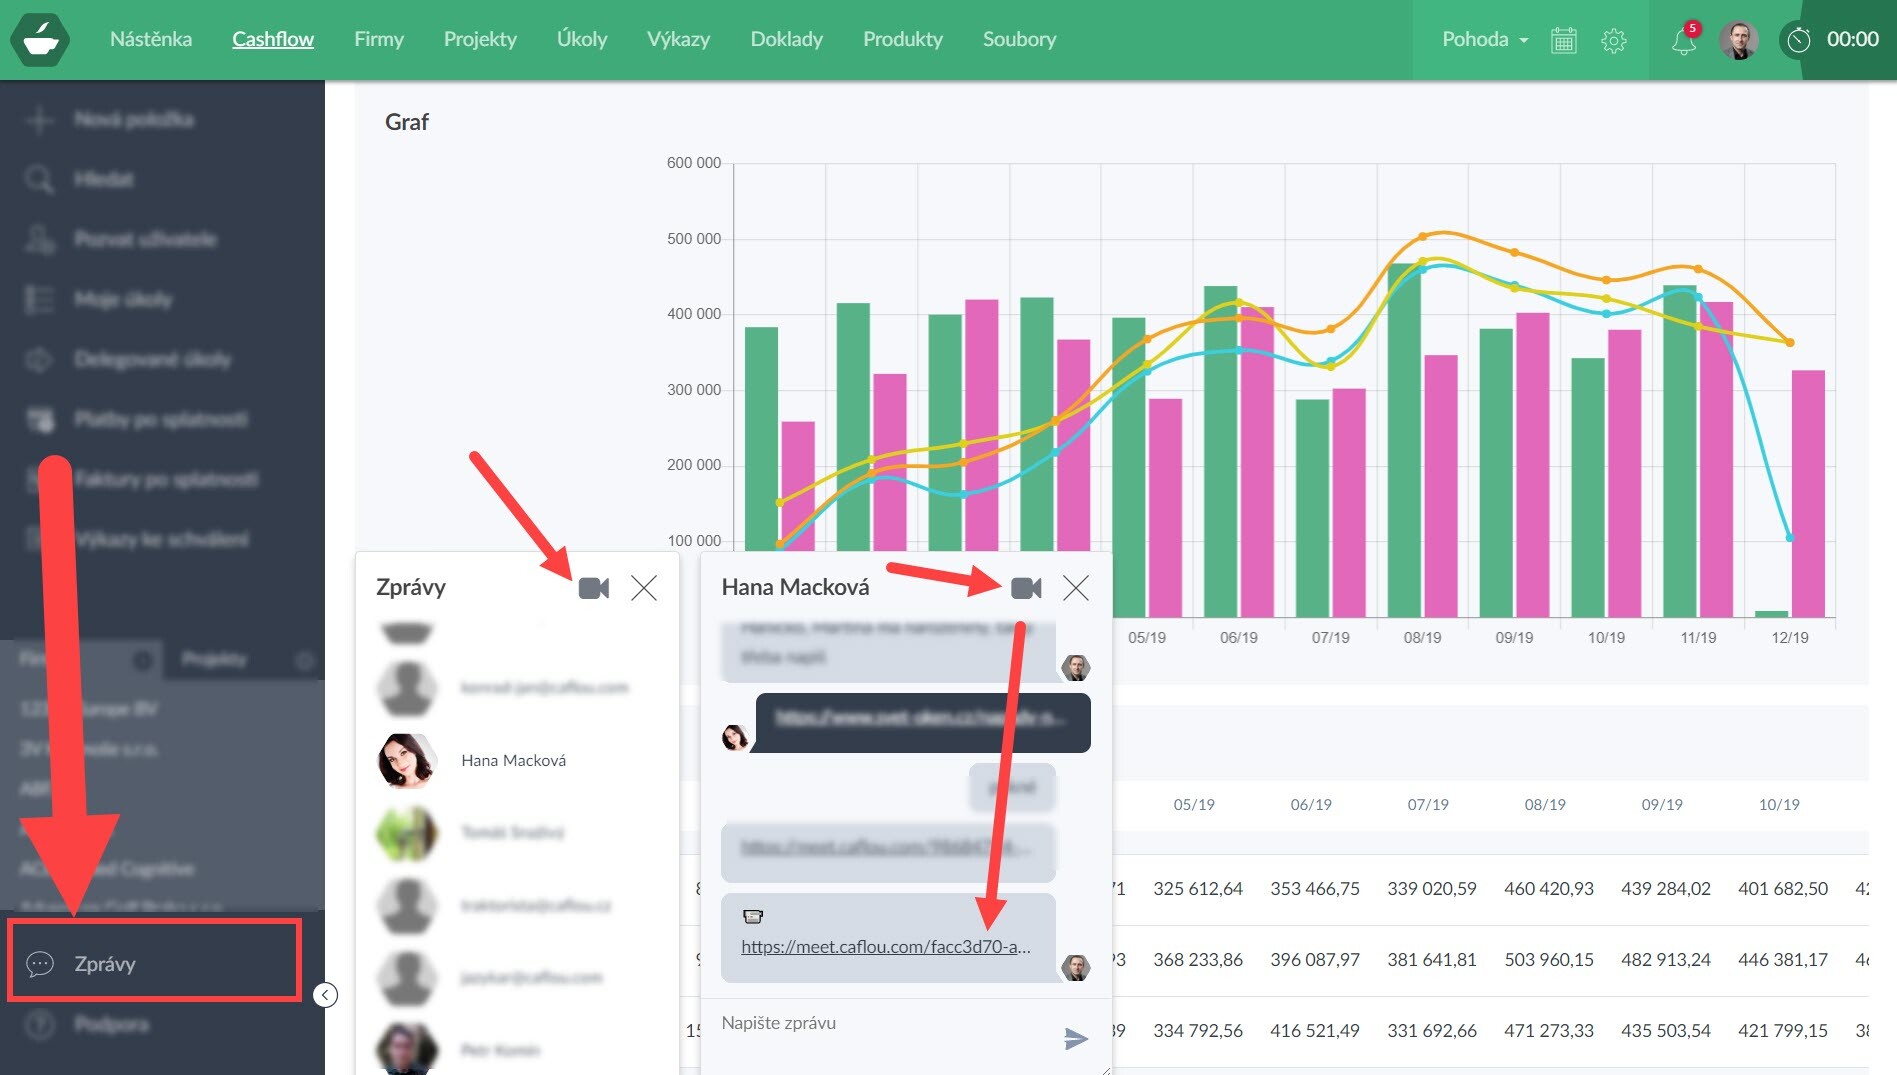Open the Doklady menu item
This screenshot has width=1897, height=1075.
(786, 40)
